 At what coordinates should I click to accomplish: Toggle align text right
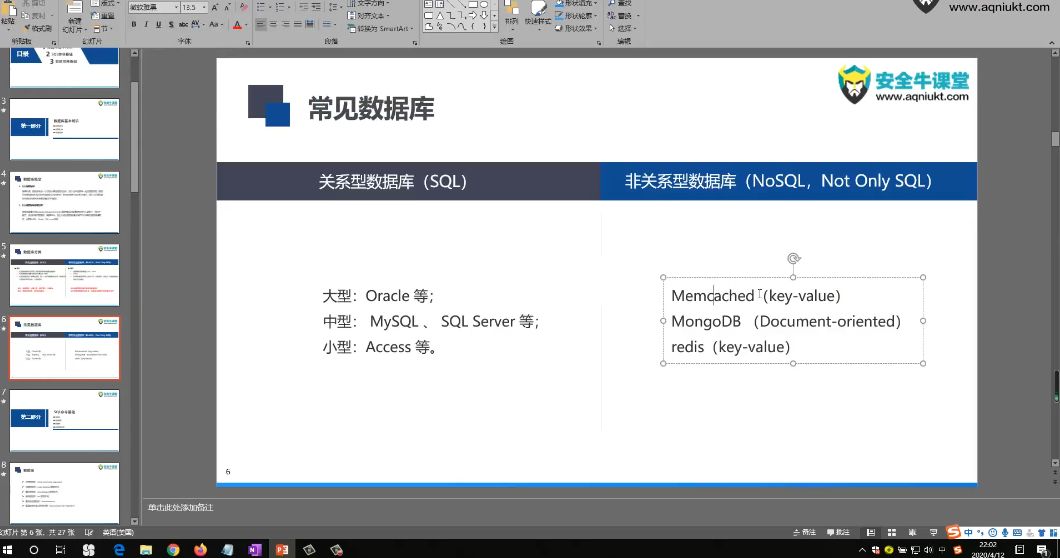tap(285, 24)
